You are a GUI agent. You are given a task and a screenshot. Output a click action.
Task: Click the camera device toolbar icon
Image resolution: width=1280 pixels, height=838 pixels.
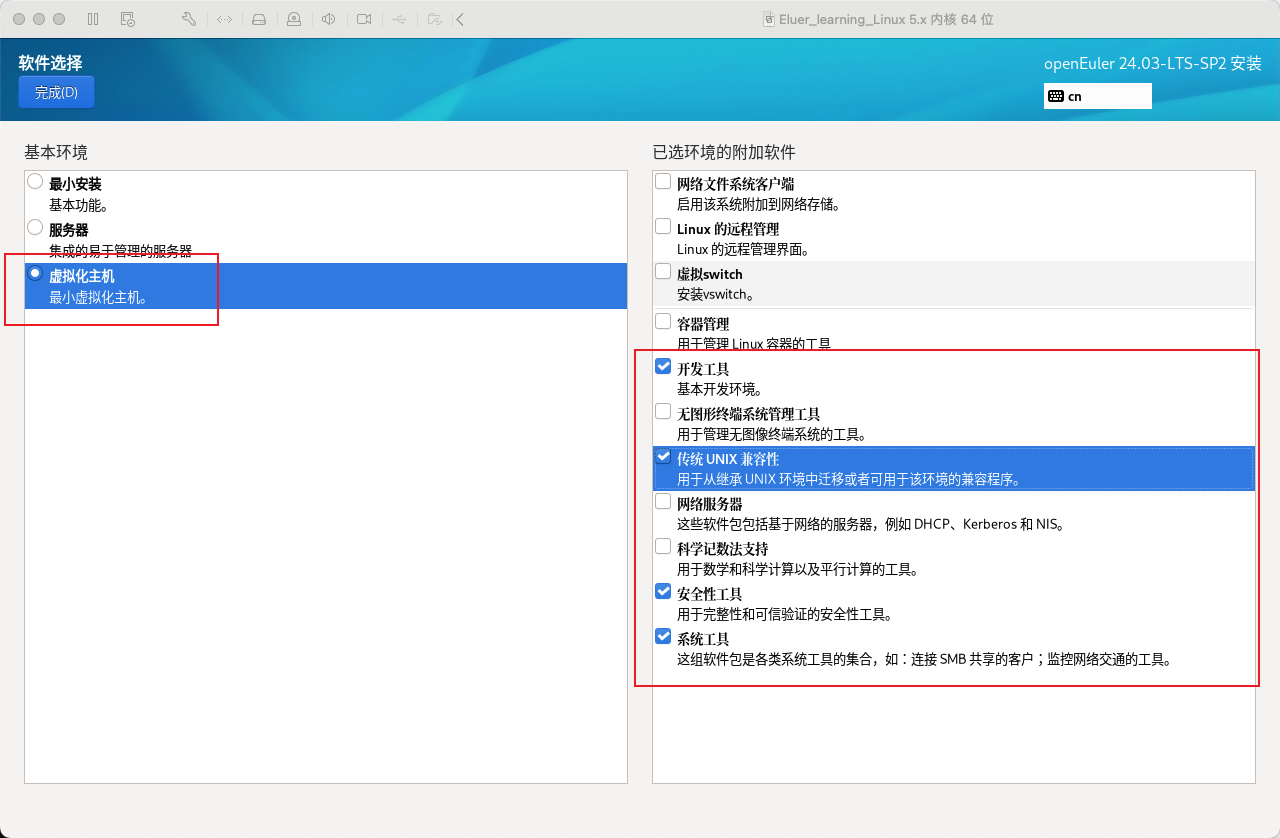point(364,19)
